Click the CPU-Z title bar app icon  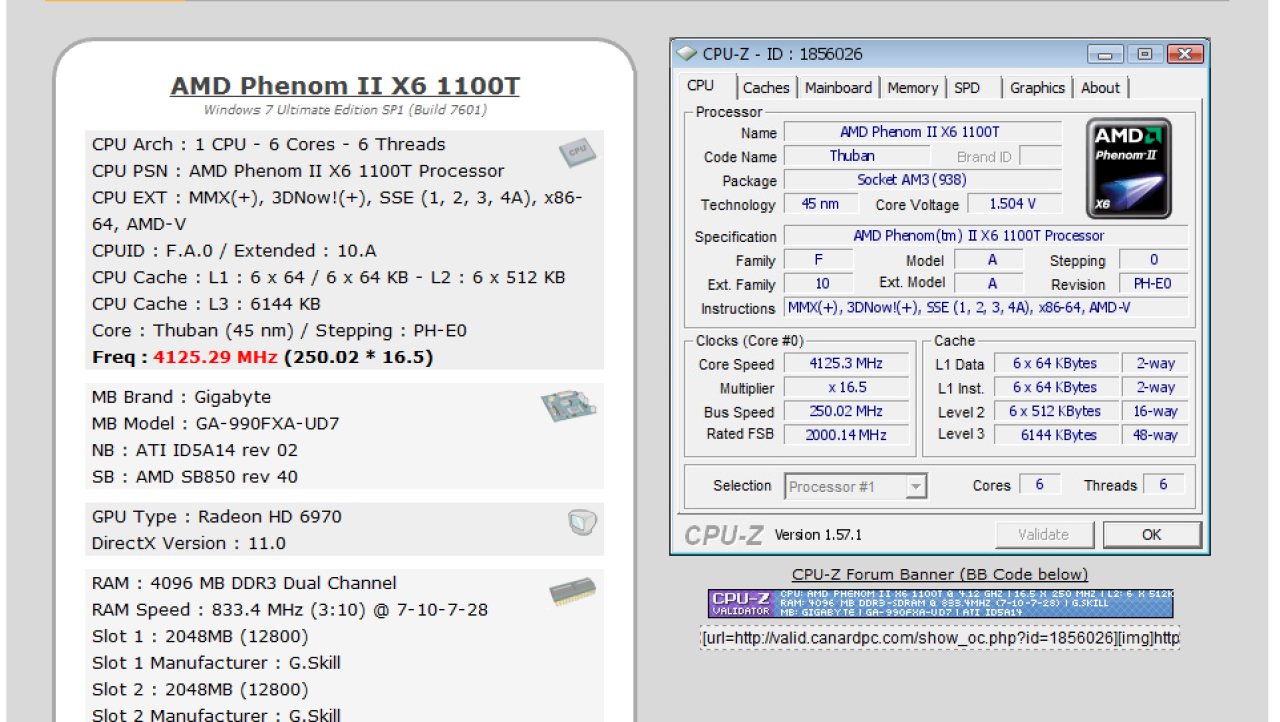pyautogui.click(x=686, y=53)
